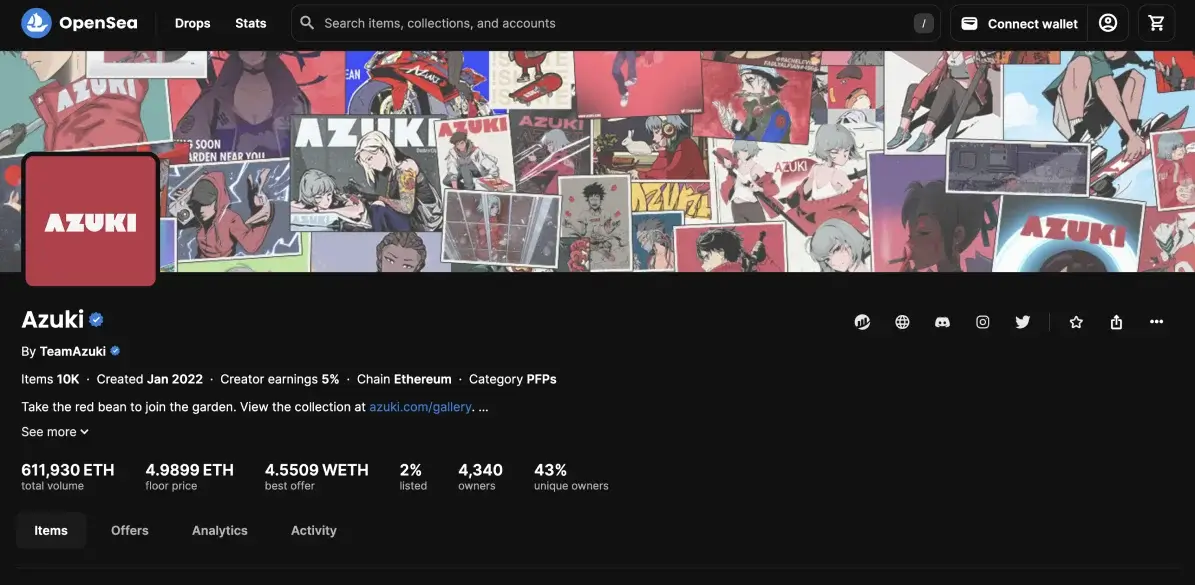This screenshot has height=585, width=1195.
Task: Click the 4.5509 WETH best offer
Action: tap(316, 476)
